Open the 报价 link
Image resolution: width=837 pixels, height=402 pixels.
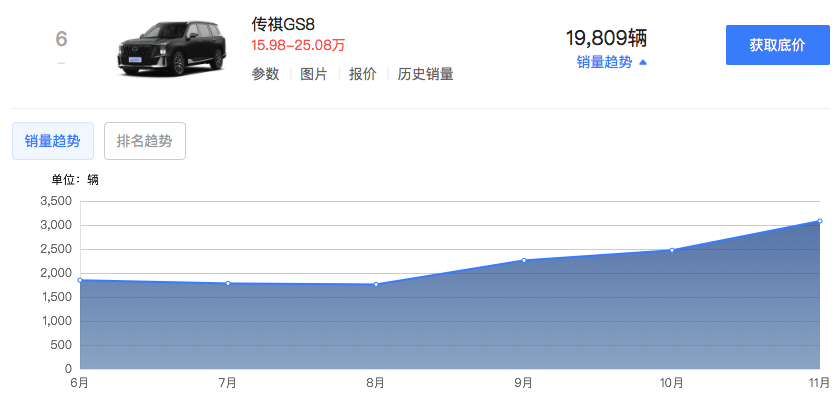[x=362, y=74]
